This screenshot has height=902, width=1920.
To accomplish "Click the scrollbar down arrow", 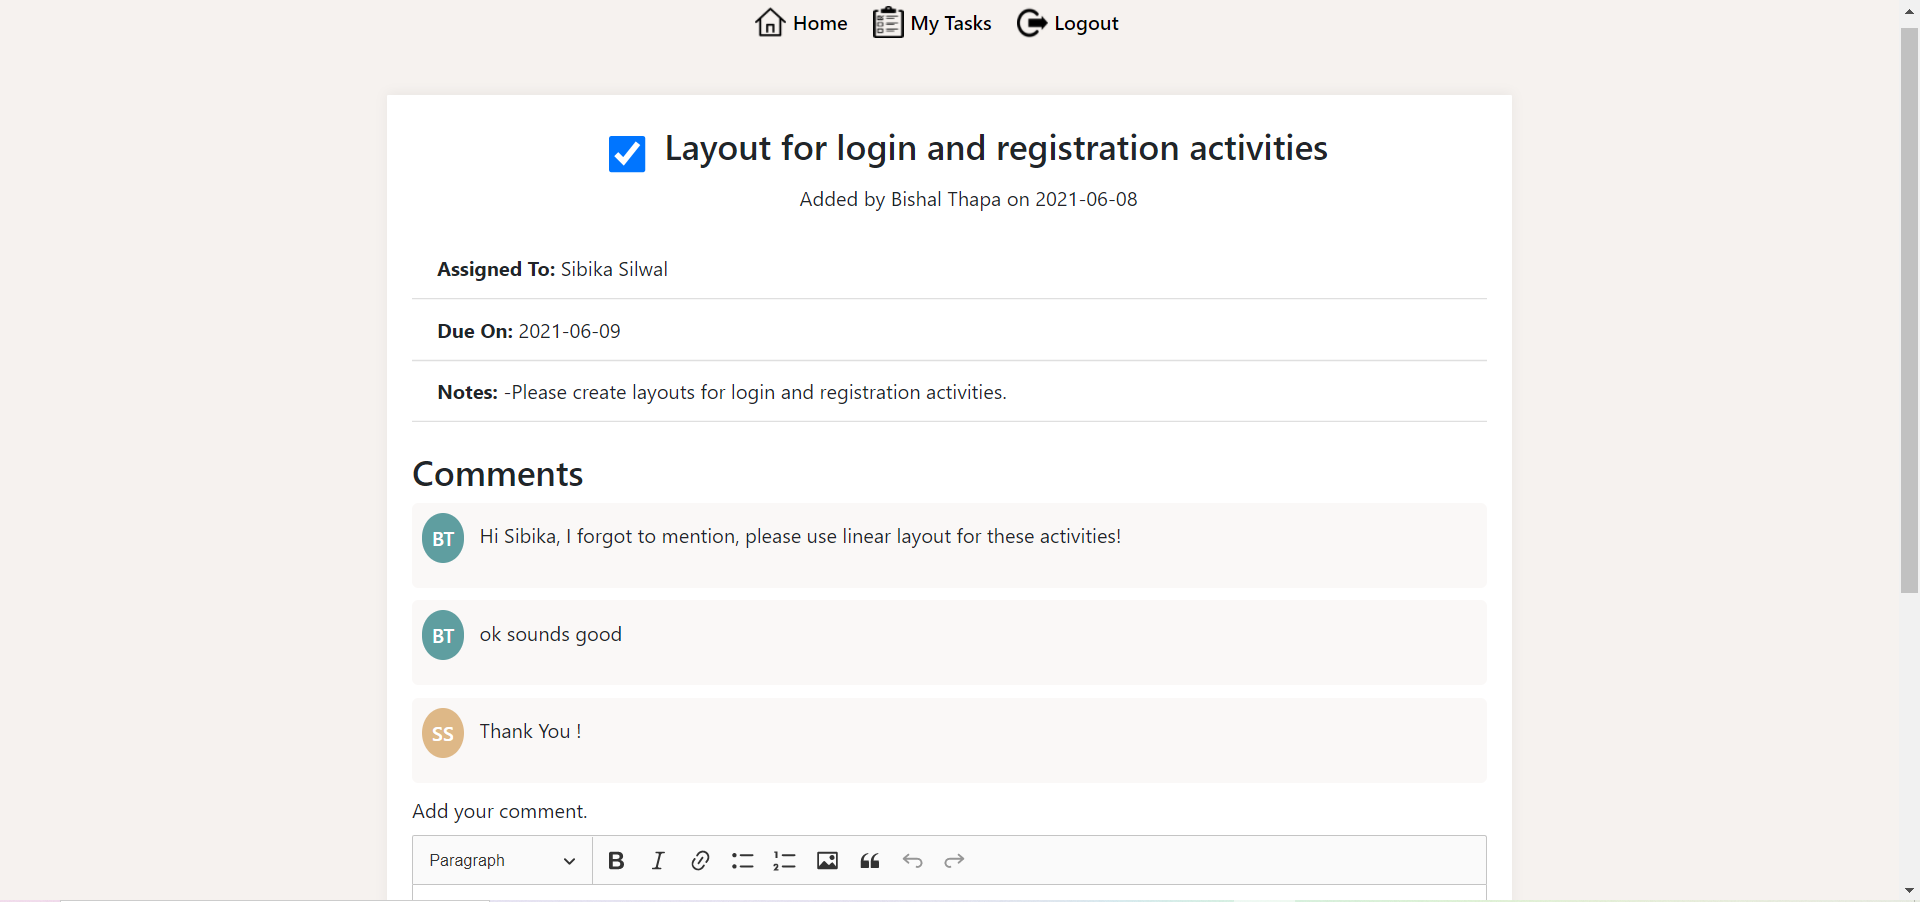I will (1909, 890).
